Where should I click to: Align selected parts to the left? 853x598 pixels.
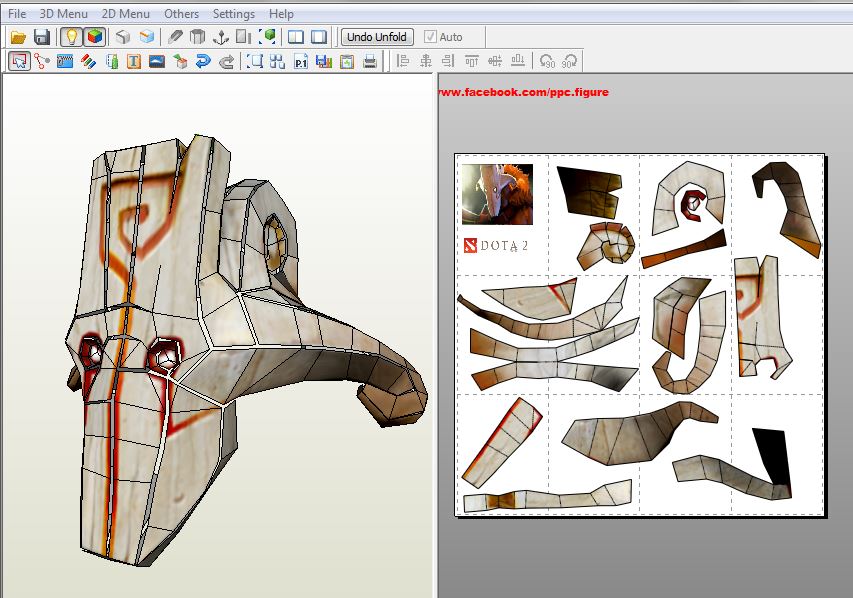coord(403,61)
